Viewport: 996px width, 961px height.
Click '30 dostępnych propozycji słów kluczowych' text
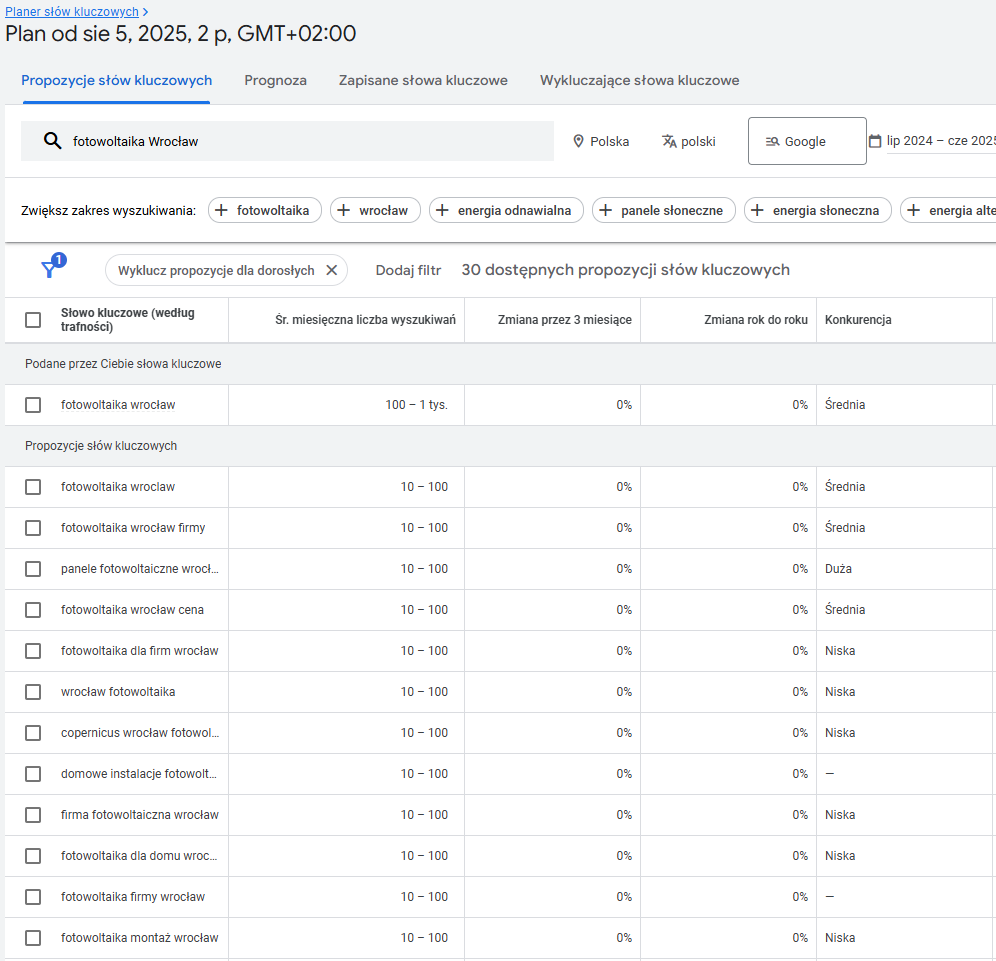[x=626, y=270]
